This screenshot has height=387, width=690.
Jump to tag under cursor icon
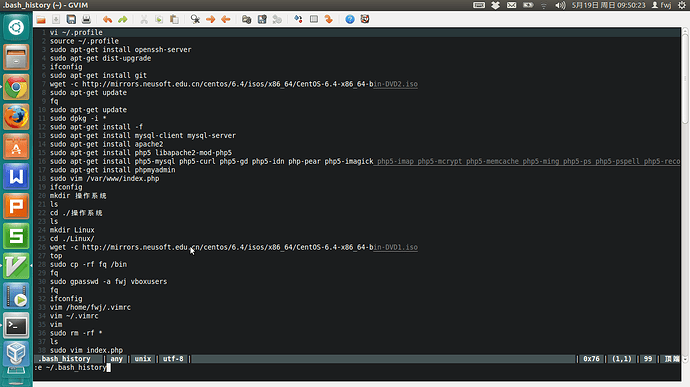[x=329, y=19]
